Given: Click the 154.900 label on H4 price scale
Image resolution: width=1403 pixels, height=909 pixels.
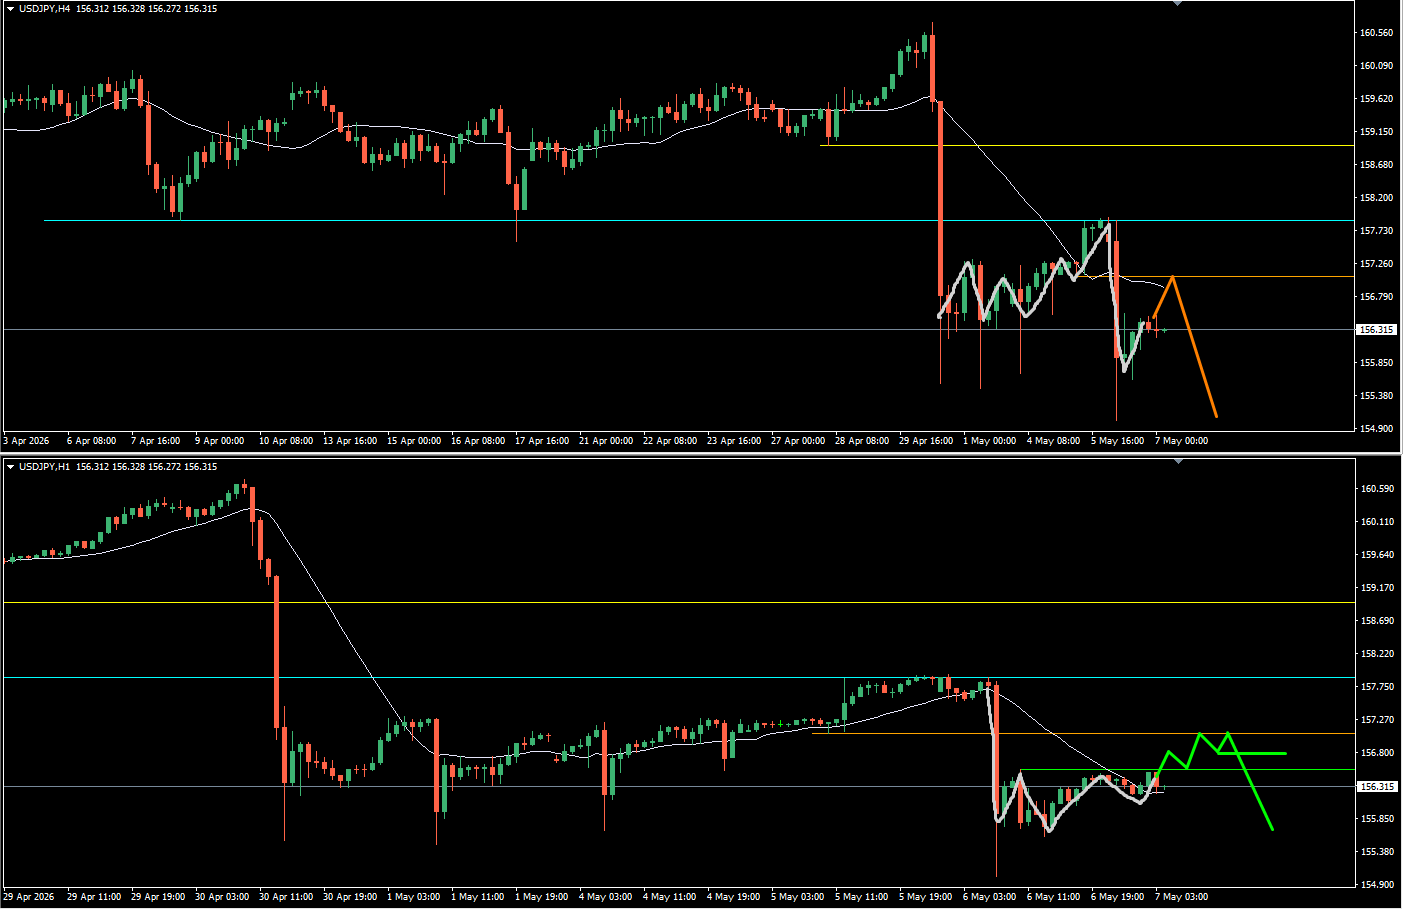Looking at the screenshot, I should [x=1377, y=428].
